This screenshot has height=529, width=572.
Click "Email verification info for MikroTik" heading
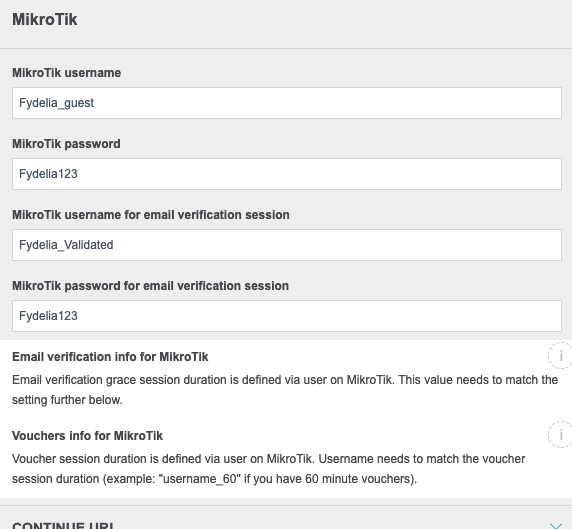[110, 356]
